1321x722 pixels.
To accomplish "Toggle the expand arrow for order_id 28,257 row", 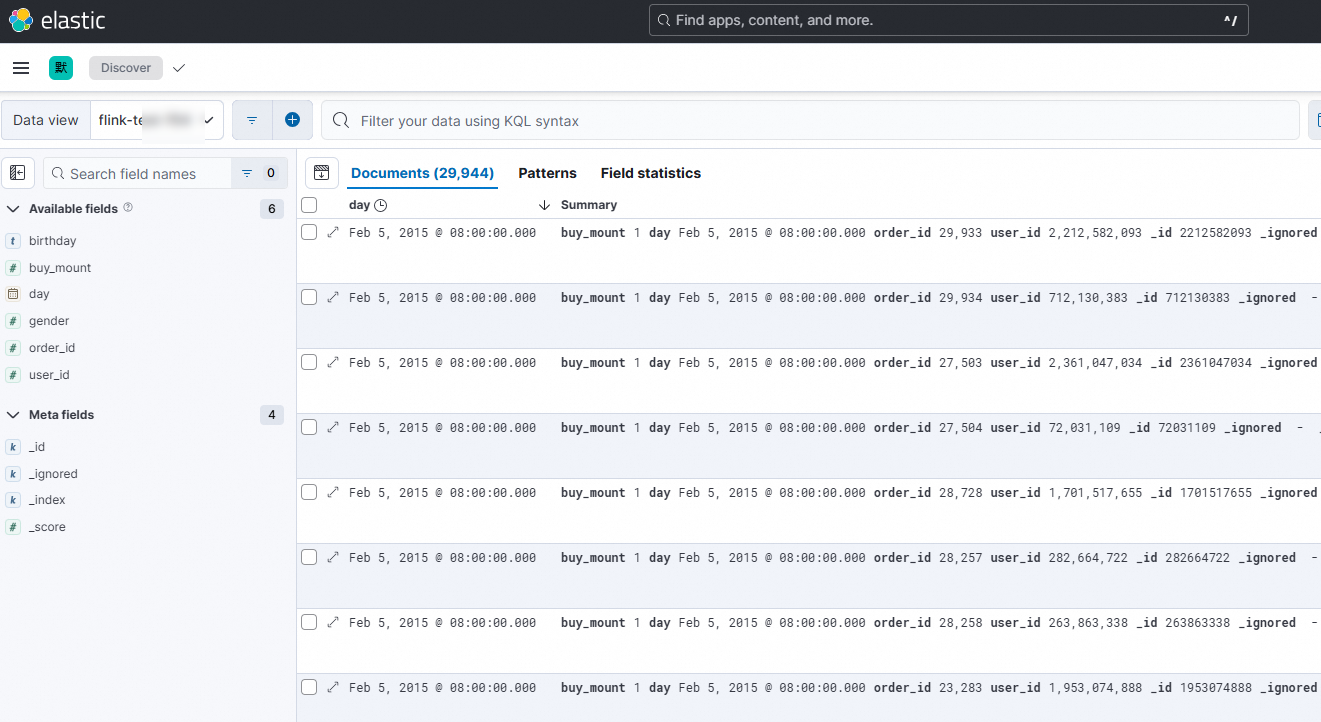I will click(333, 557).
